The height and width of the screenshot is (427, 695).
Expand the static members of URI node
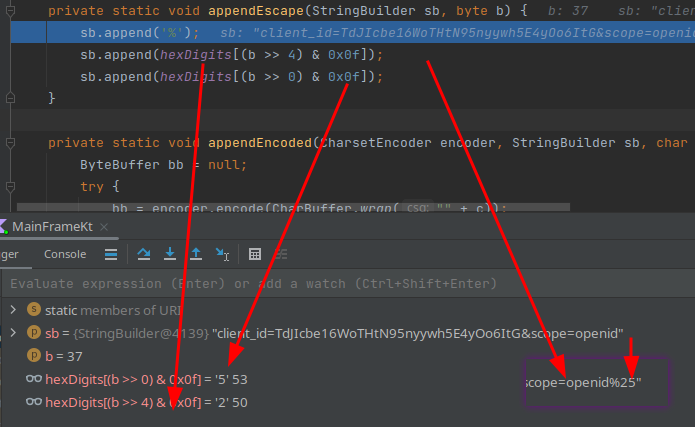coord(12,309)
